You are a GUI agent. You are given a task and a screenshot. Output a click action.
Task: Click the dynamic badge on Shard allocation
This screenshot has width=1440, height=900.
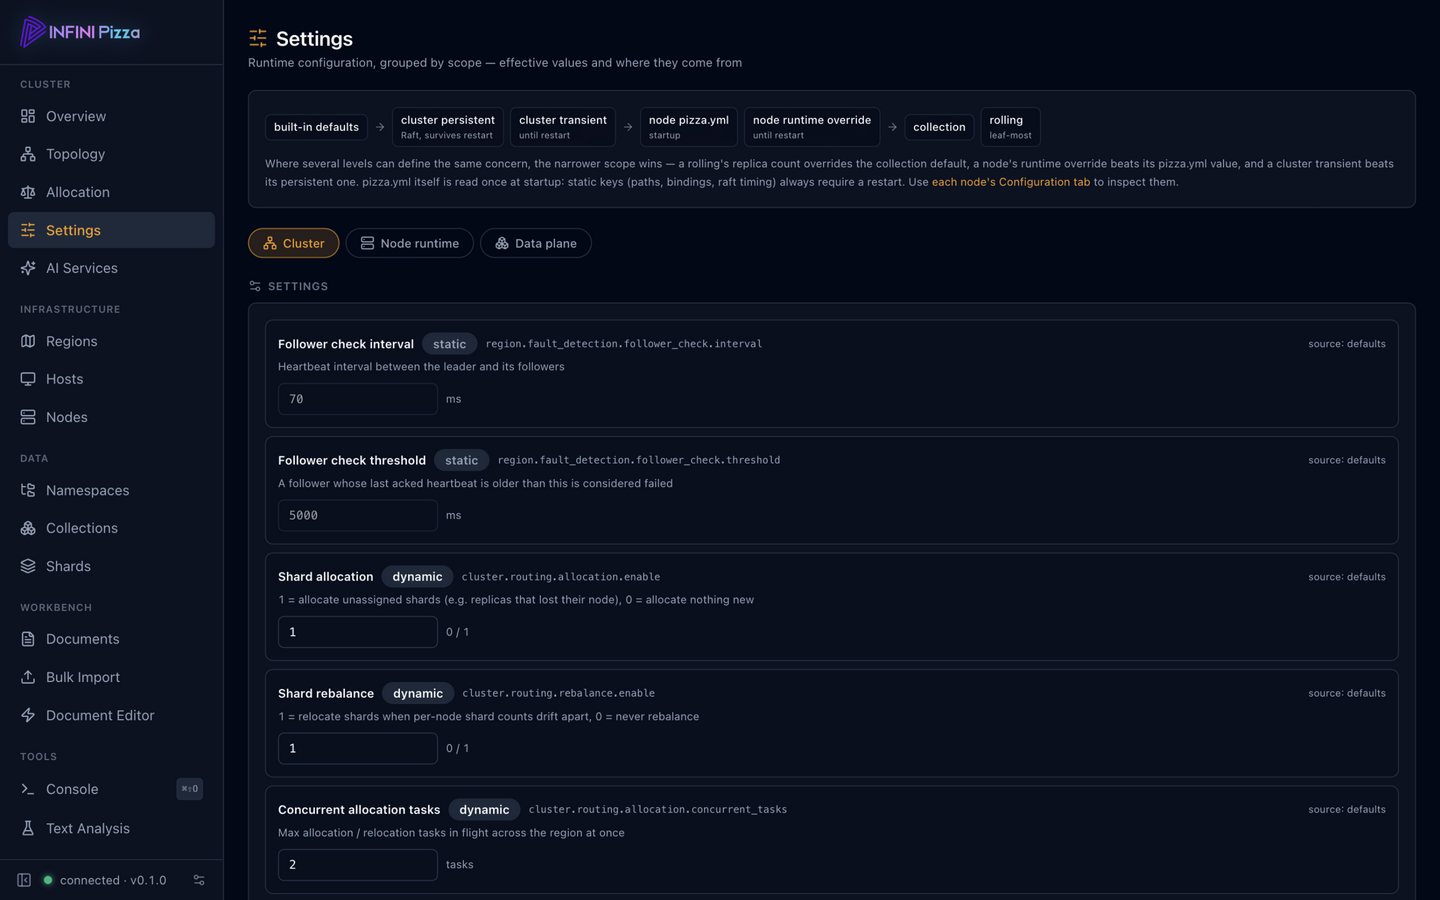point(417,577)
